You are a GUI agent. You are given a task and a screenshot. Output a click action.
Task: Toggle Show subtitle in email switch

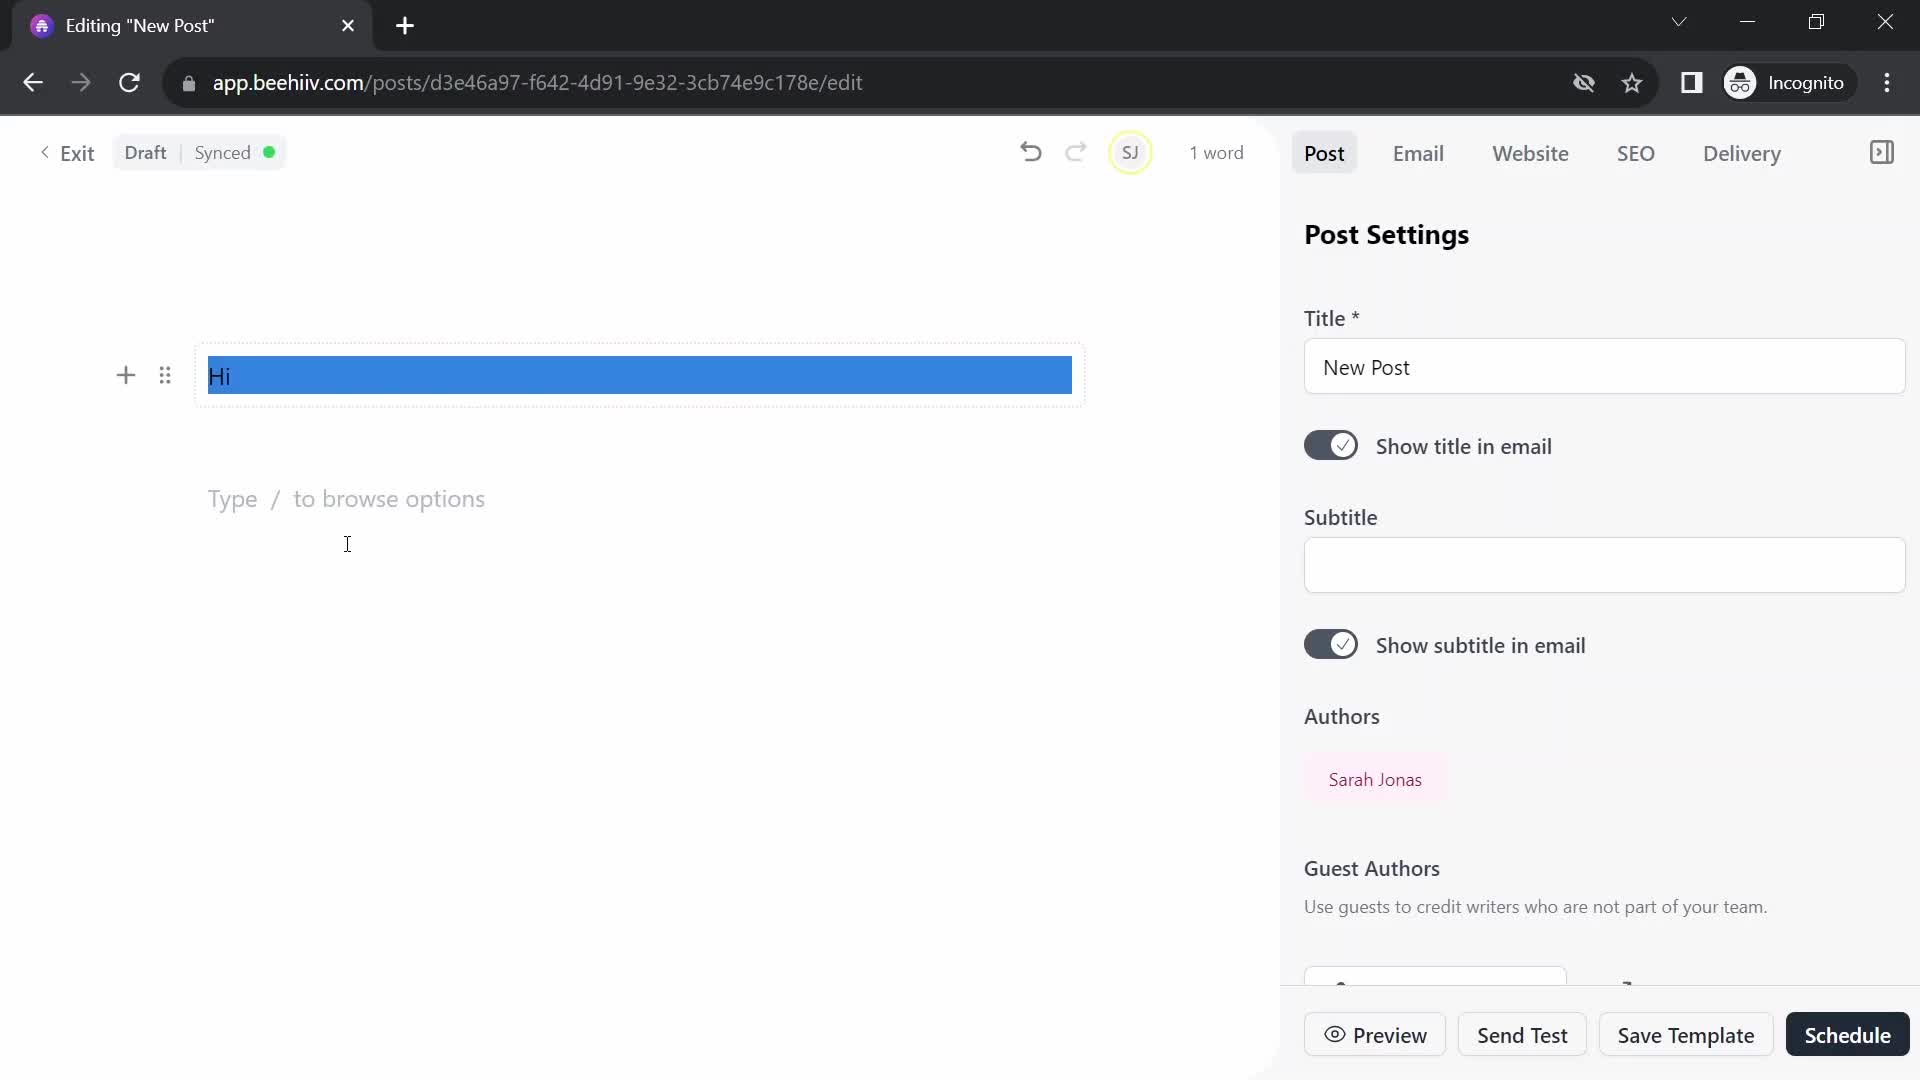click(x=1332, y=644)
